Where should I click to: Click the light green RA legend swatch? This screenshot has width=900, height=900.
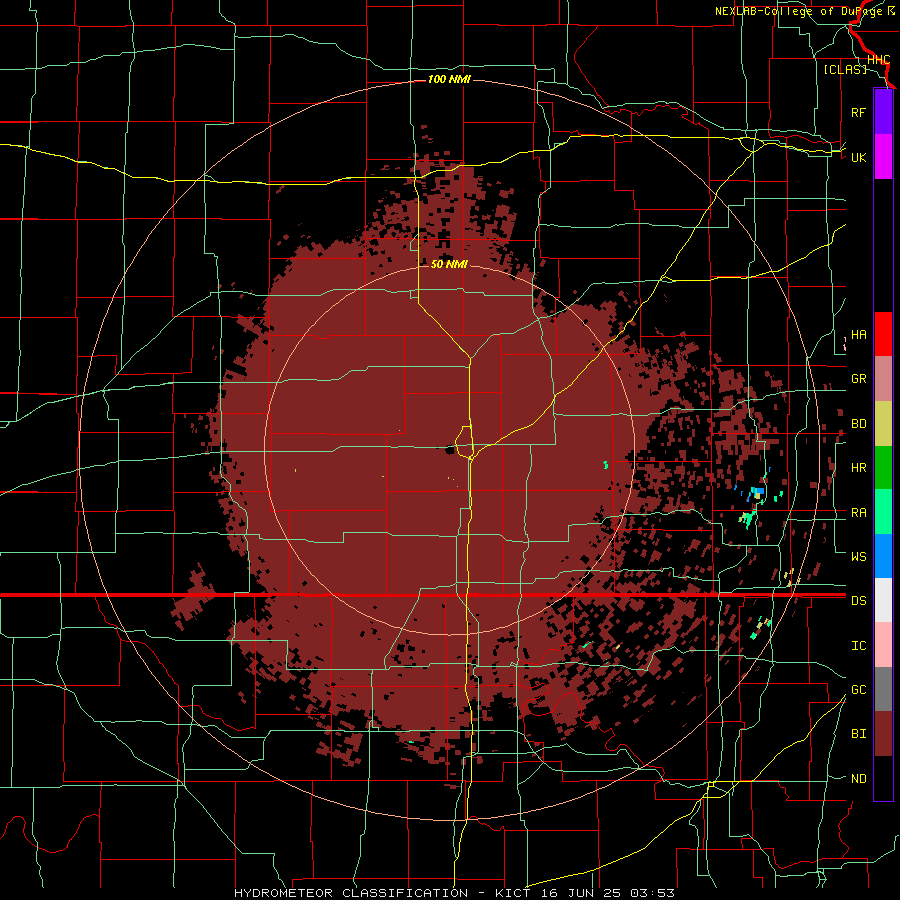[x=883, y=512]
